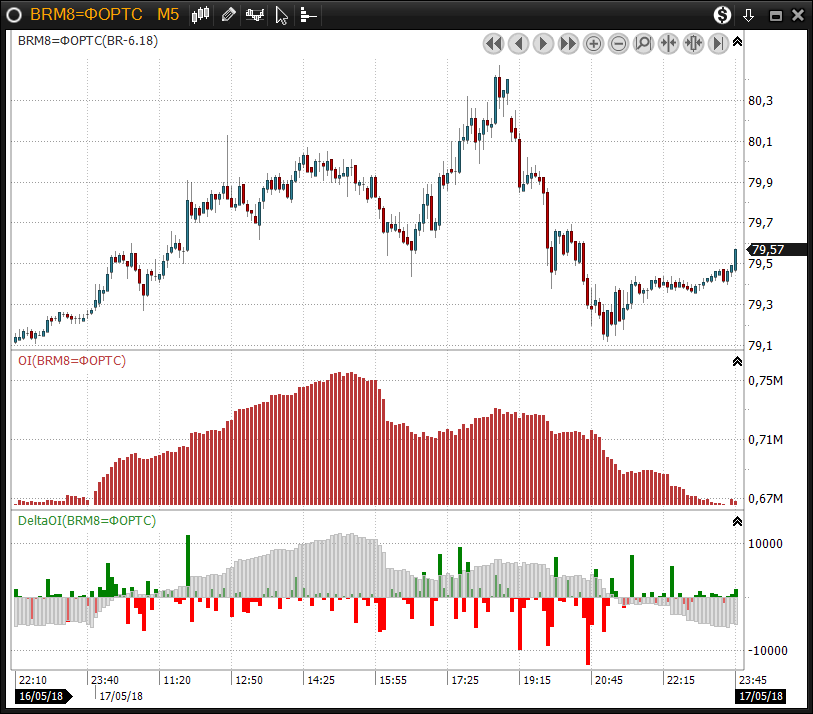The image size is (813, 714).
Task: Open the BRM8=ФОРТС symbol selector
Action: click(x=86, y=15)
